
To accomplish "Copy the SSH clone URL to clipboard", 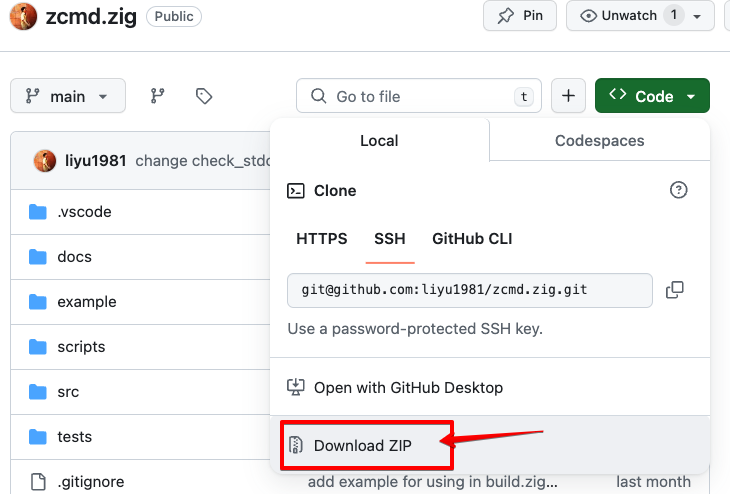I will pyautogui.click(x=675, y=290).
